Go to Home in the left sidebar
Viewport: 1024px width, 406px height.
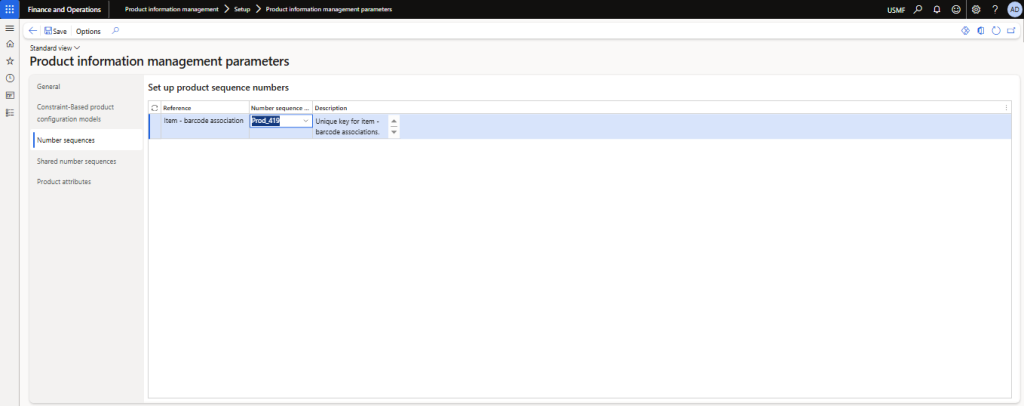click(9, 44)
